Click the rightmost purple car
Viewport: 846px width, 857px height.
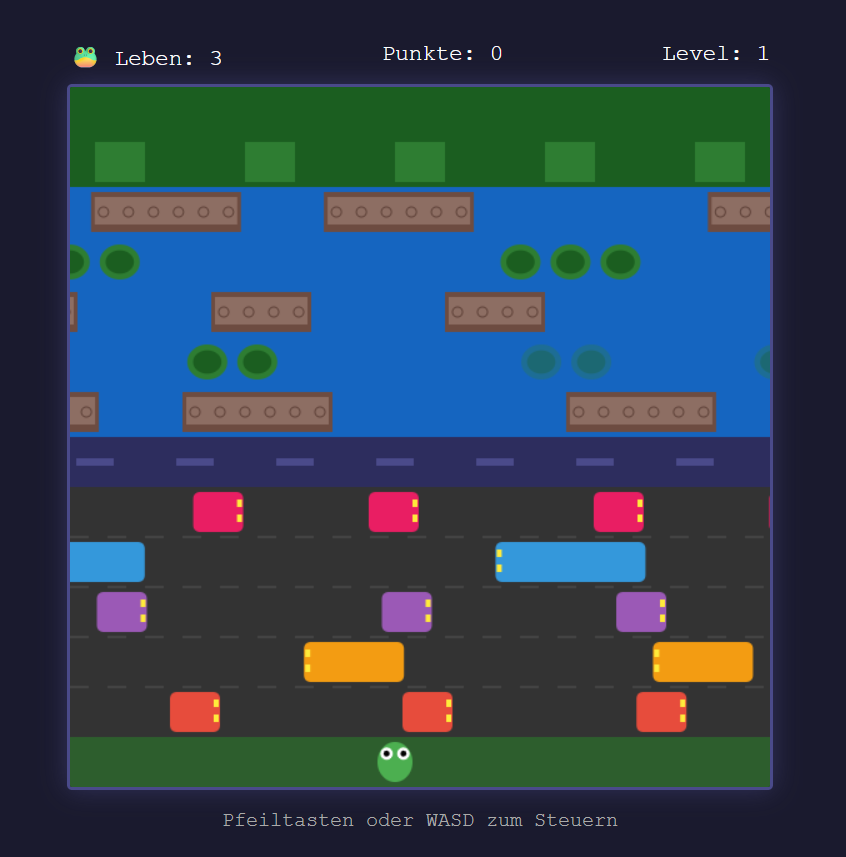pos(641,612)
